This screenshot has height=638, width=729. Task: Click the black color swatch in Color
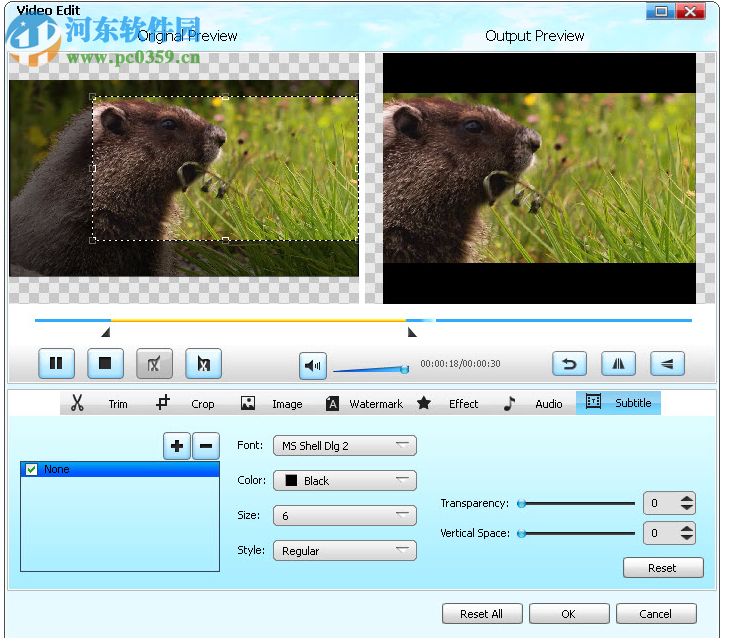click(291, 480)
